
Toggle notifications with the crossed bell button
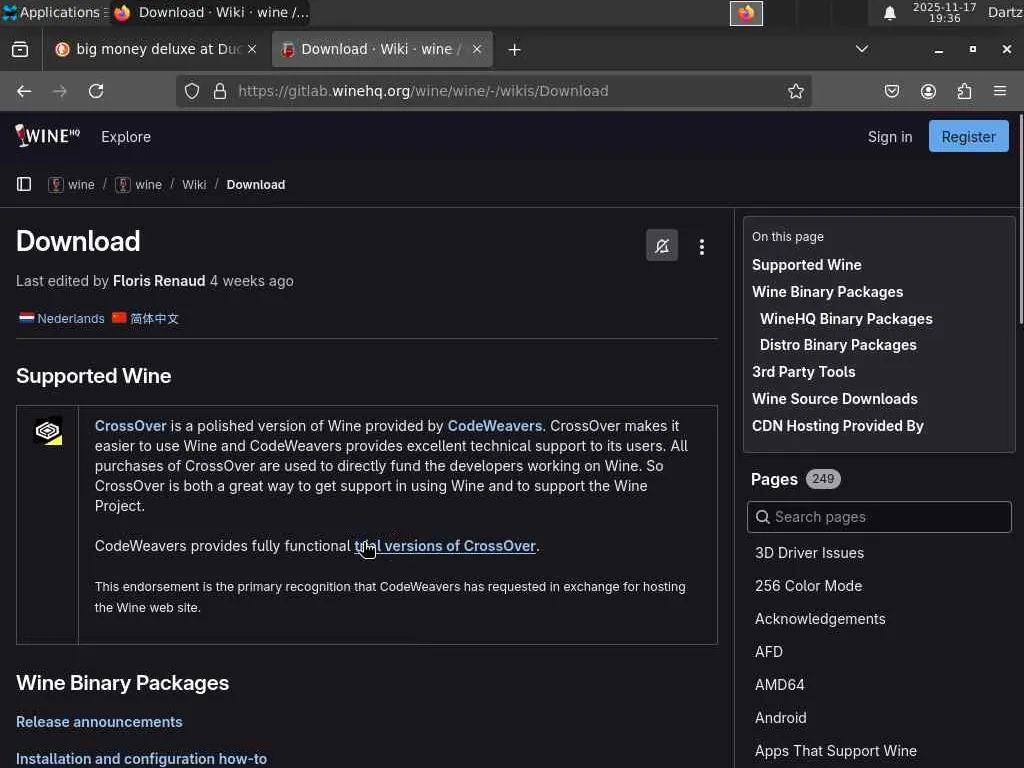(662, 246)
